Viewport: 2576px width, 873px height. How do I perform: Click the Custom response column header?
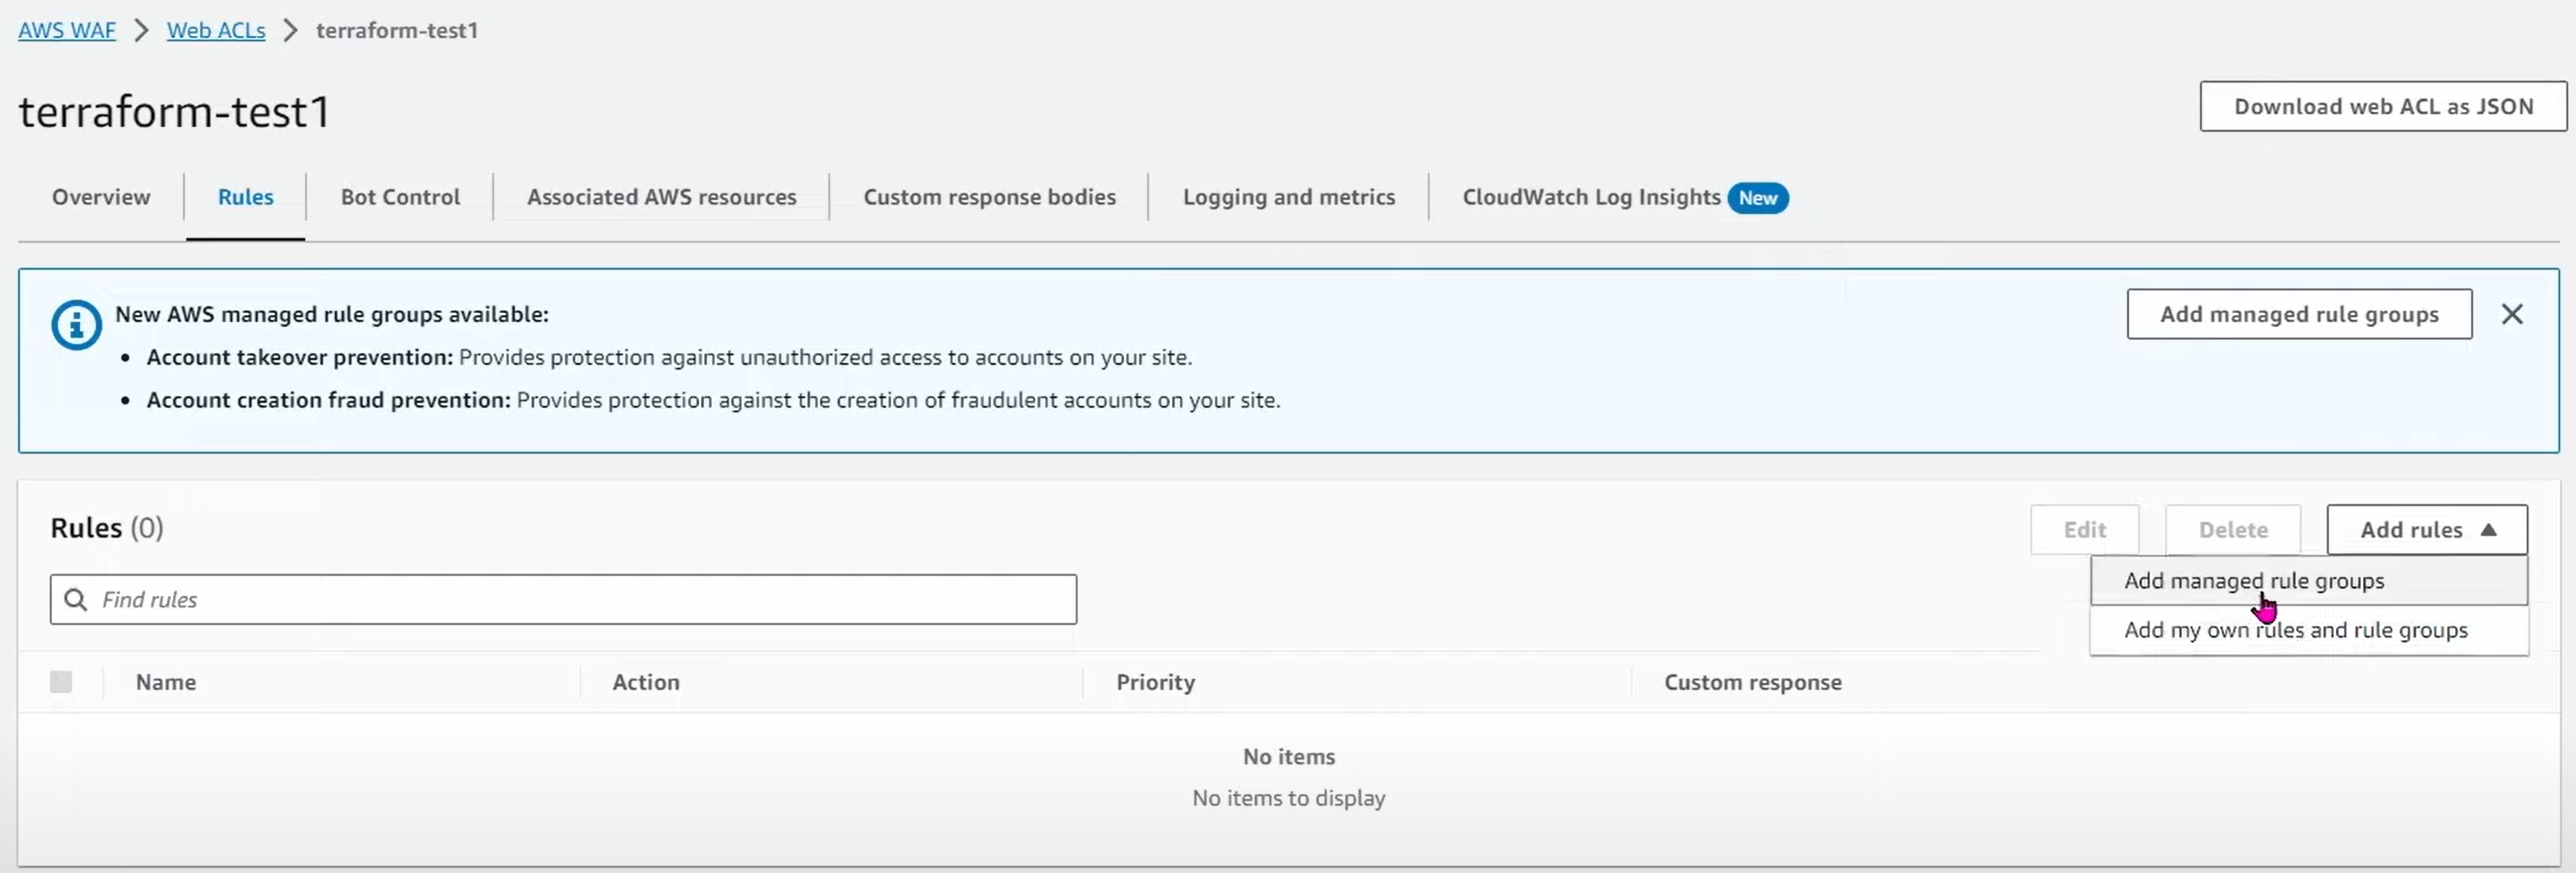pyautogui.click(x=1752, y=682)
